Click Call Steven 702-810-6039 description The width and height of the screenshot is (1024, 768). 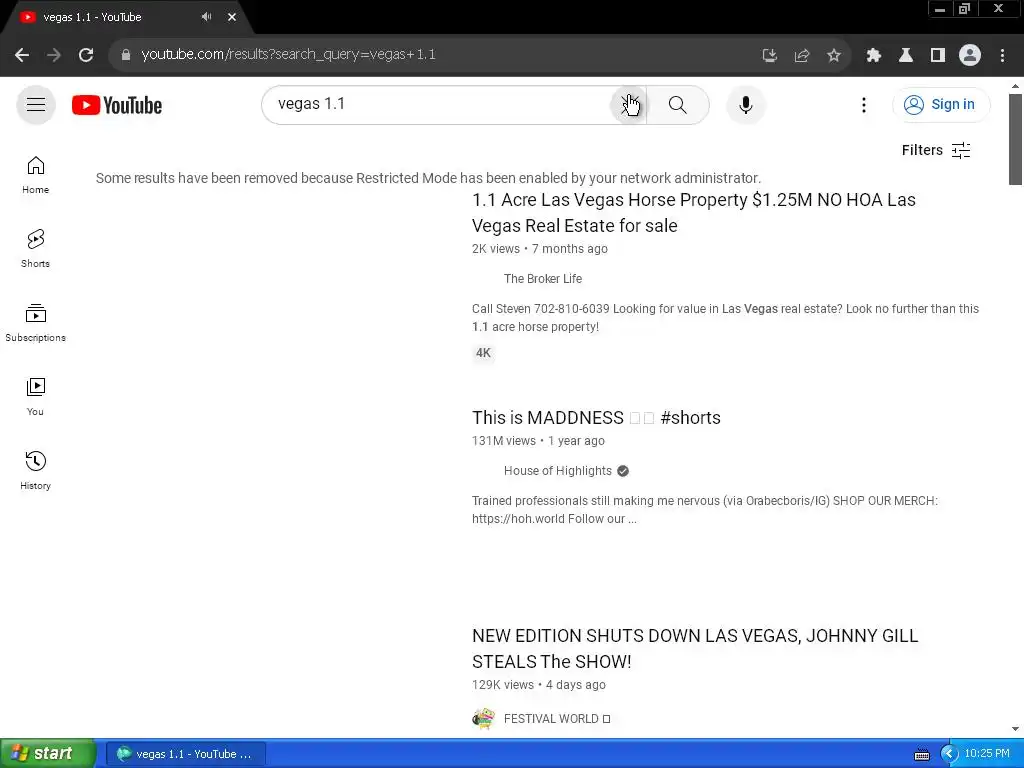(x=725, y=317)
